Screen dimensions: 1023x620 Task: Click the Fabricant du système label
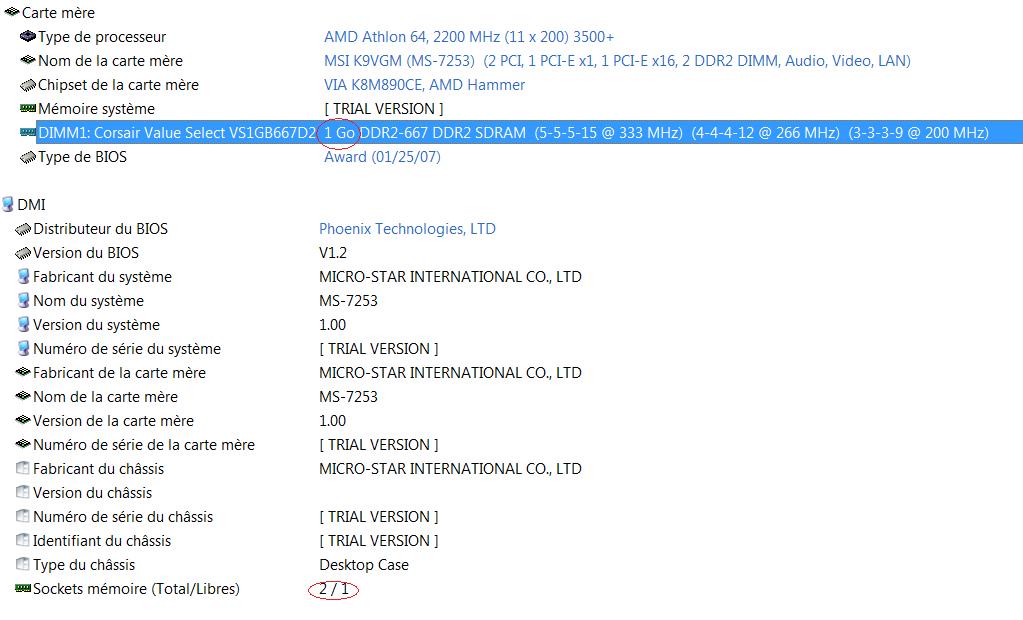coord(102,277)
